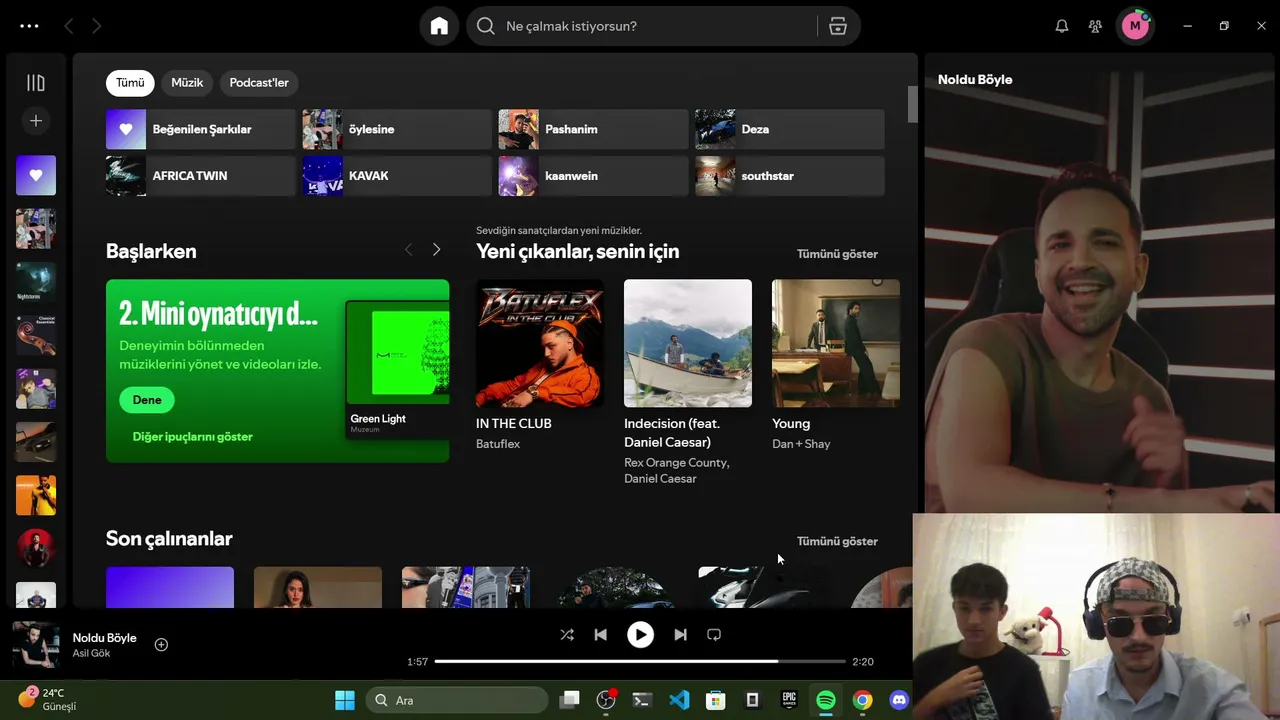Open Epic Games Launcher from the taskbar
1280x720 pixels.
click(x=789, y=700)
